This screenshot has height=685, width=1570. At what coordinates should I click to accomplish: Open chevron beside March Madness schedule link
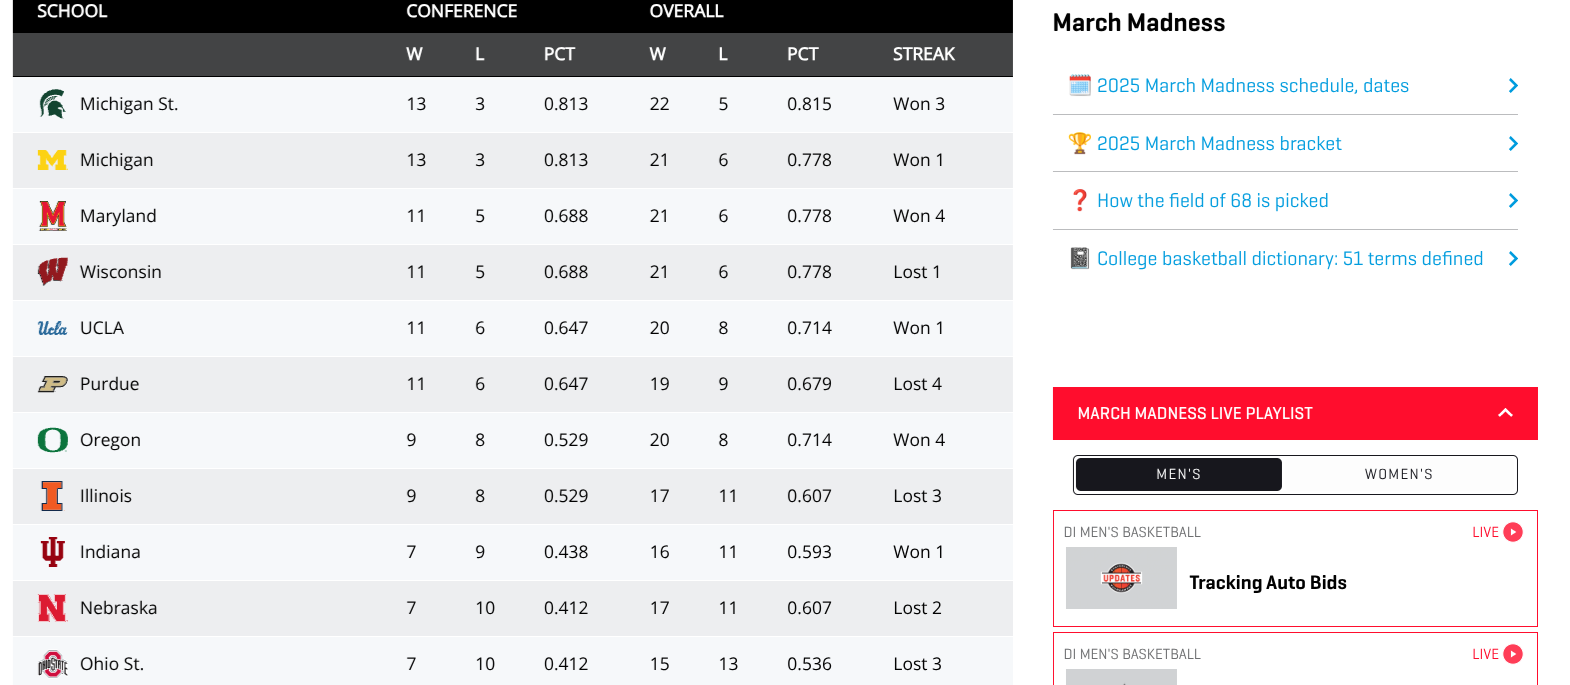point(1513,86)
